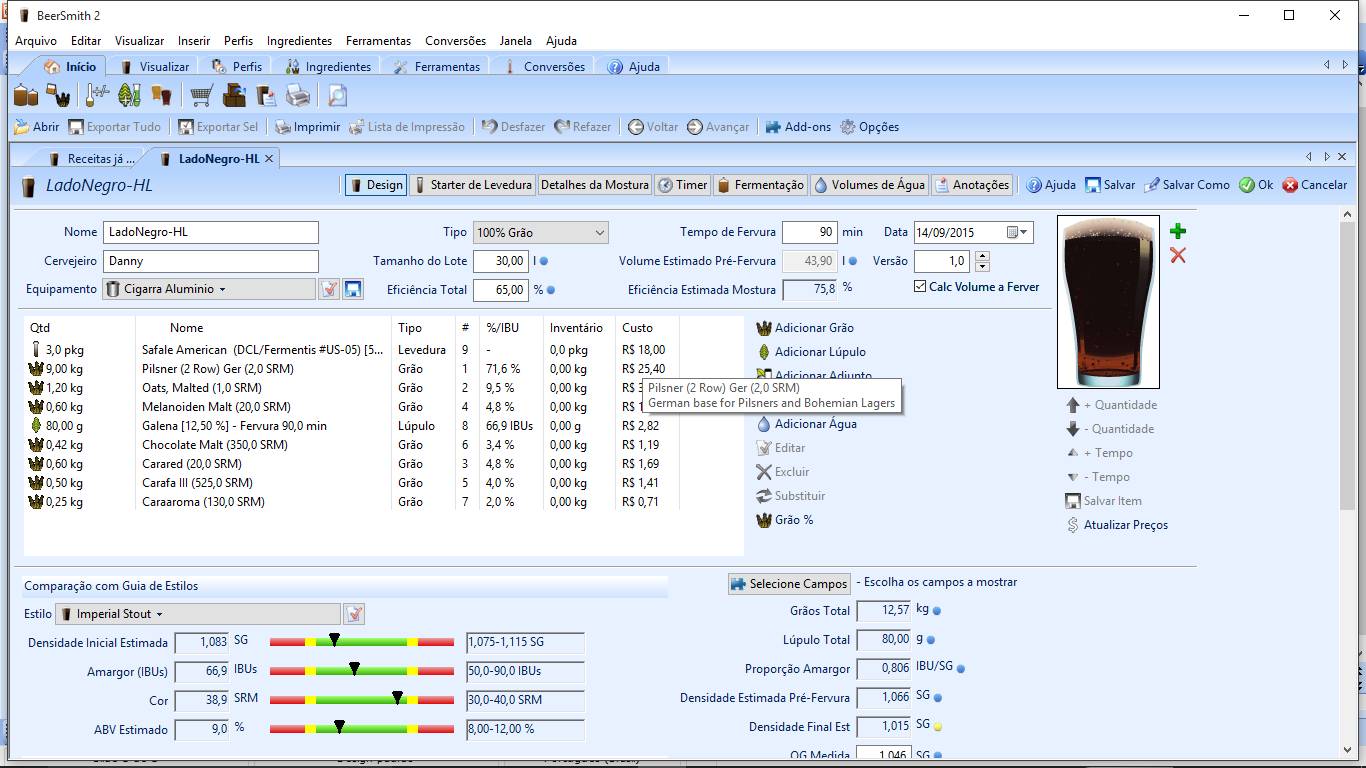Click the Eficiência Total field
1366x768 pixels.
[x=500, y=290]
